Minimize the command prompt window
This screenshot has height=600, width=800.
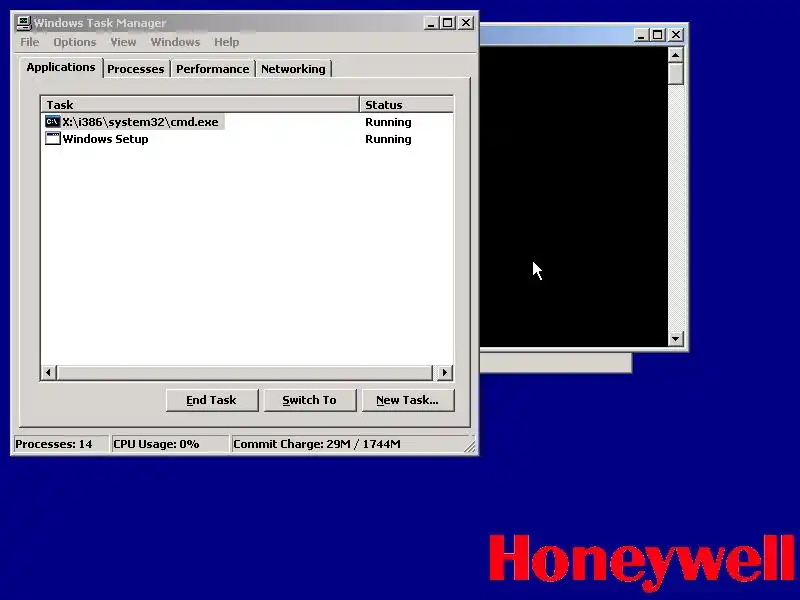coord(641,35)
